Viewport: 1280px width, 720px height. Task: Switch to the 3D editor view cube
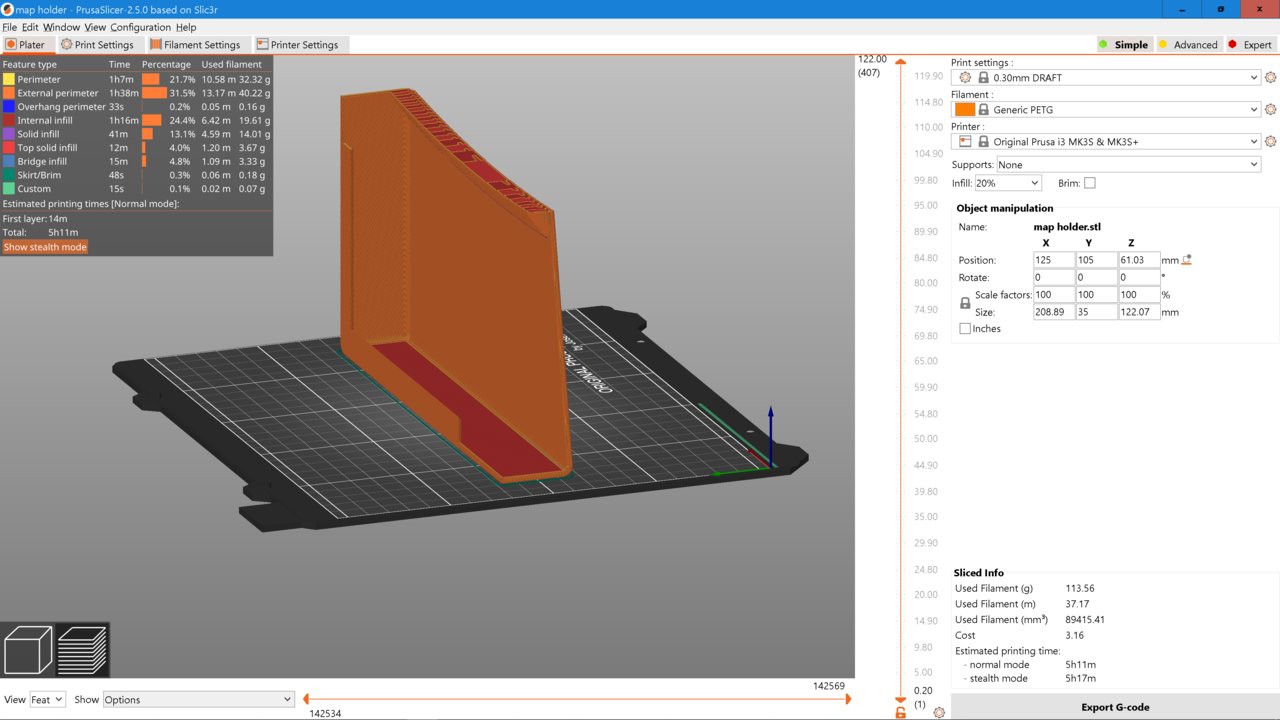coord(29,651)
